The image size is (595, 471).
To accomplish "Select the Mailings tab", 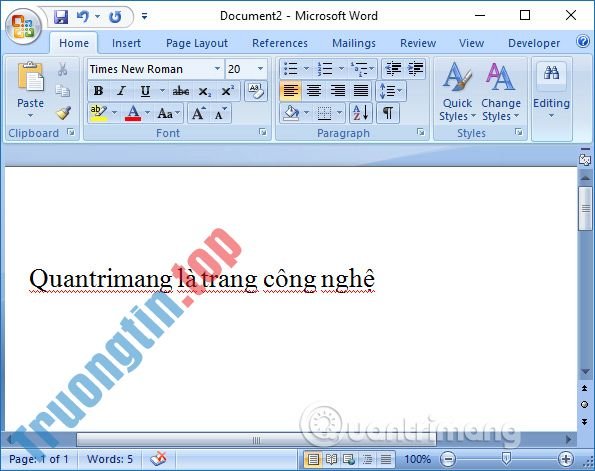I will (x=354, y=43).
